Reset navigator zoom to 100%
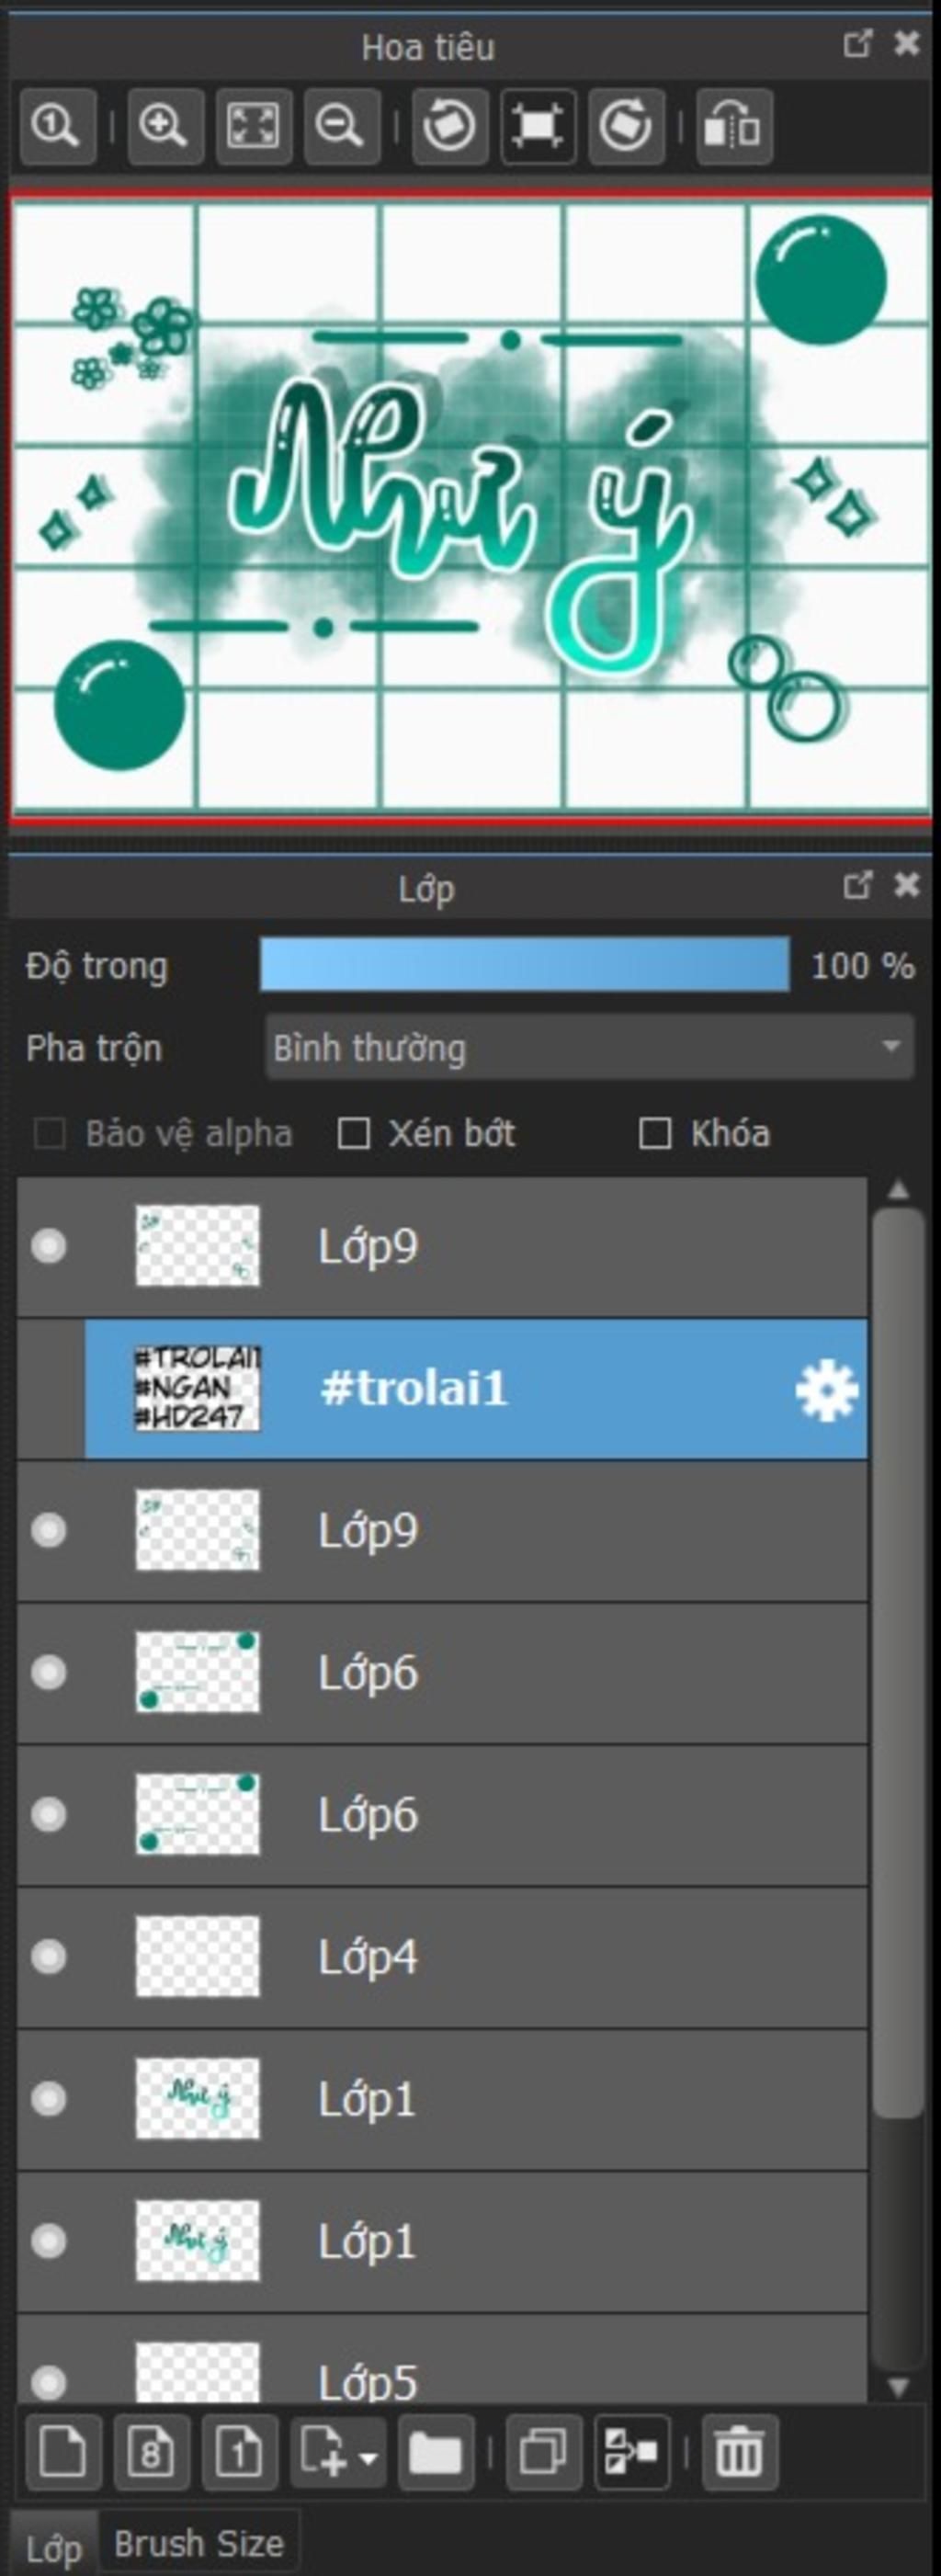Viewport: 941px width, 2576px height. 57,127
